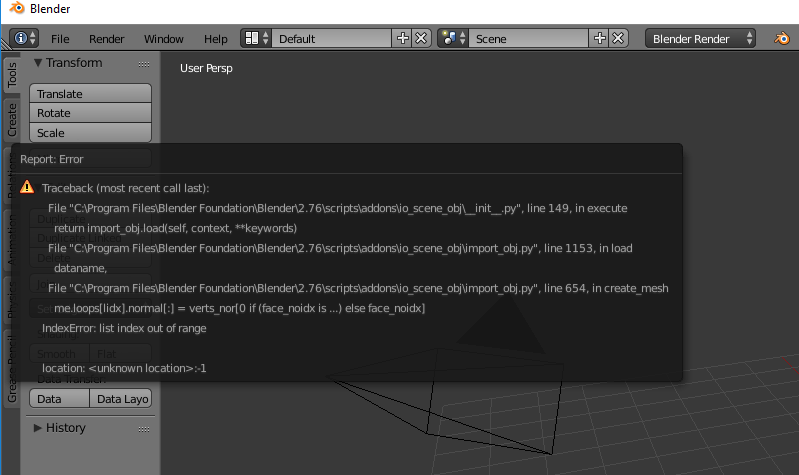Viewport: 799px width, 475px height.
Task: Click the History panel drag grip
Action: coord(144,429)
